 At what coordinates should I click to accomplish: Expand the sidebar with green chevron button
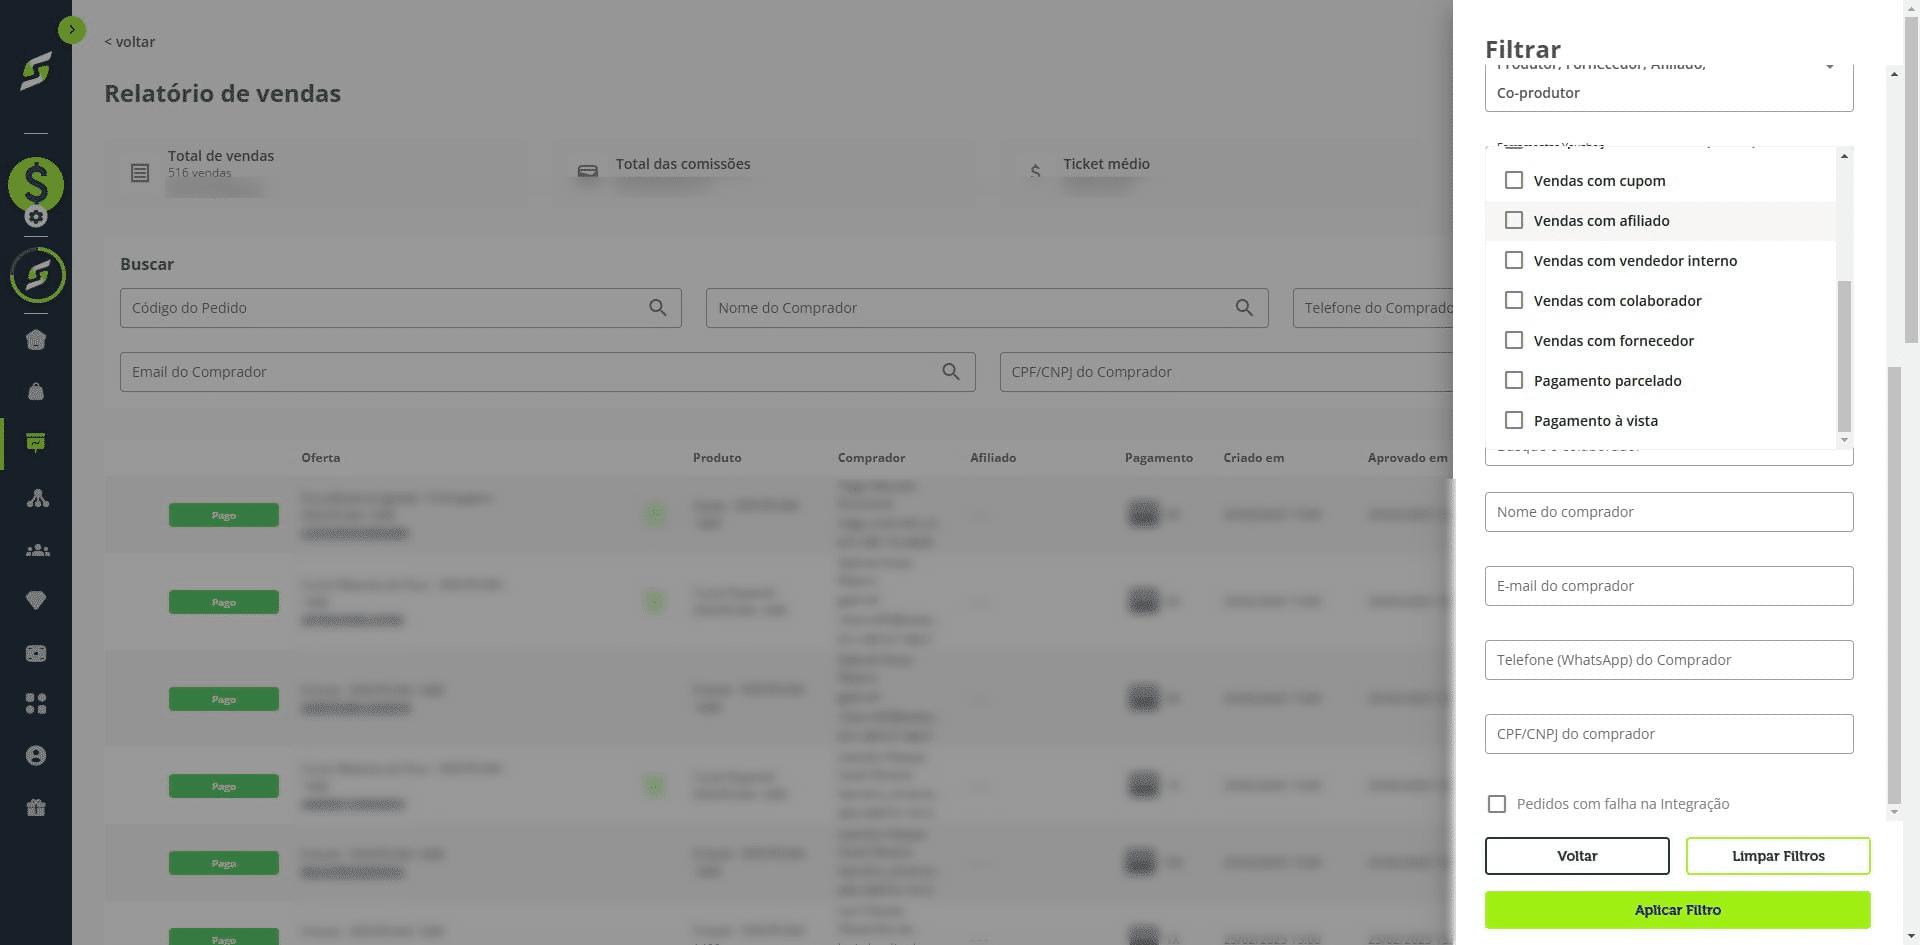coord(72,30)
